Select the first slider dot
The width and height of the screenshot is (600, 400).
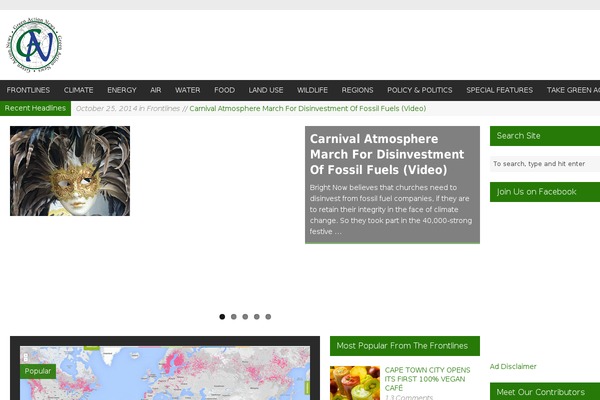(x=222, y=317)
